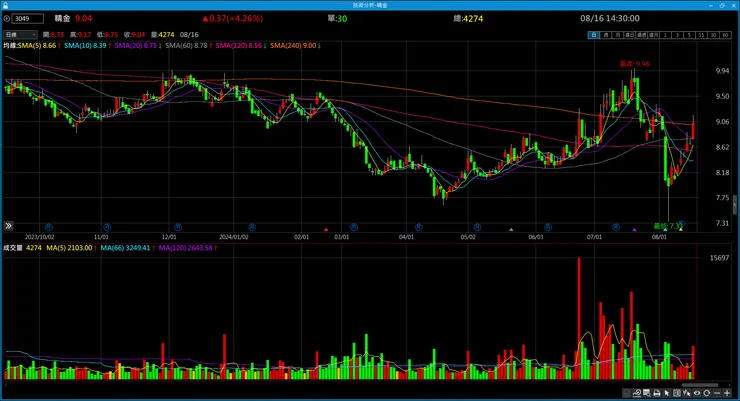Open the chart indicator tool icon
Viewport: 740px width, 401px height.
tap(637, 393)
